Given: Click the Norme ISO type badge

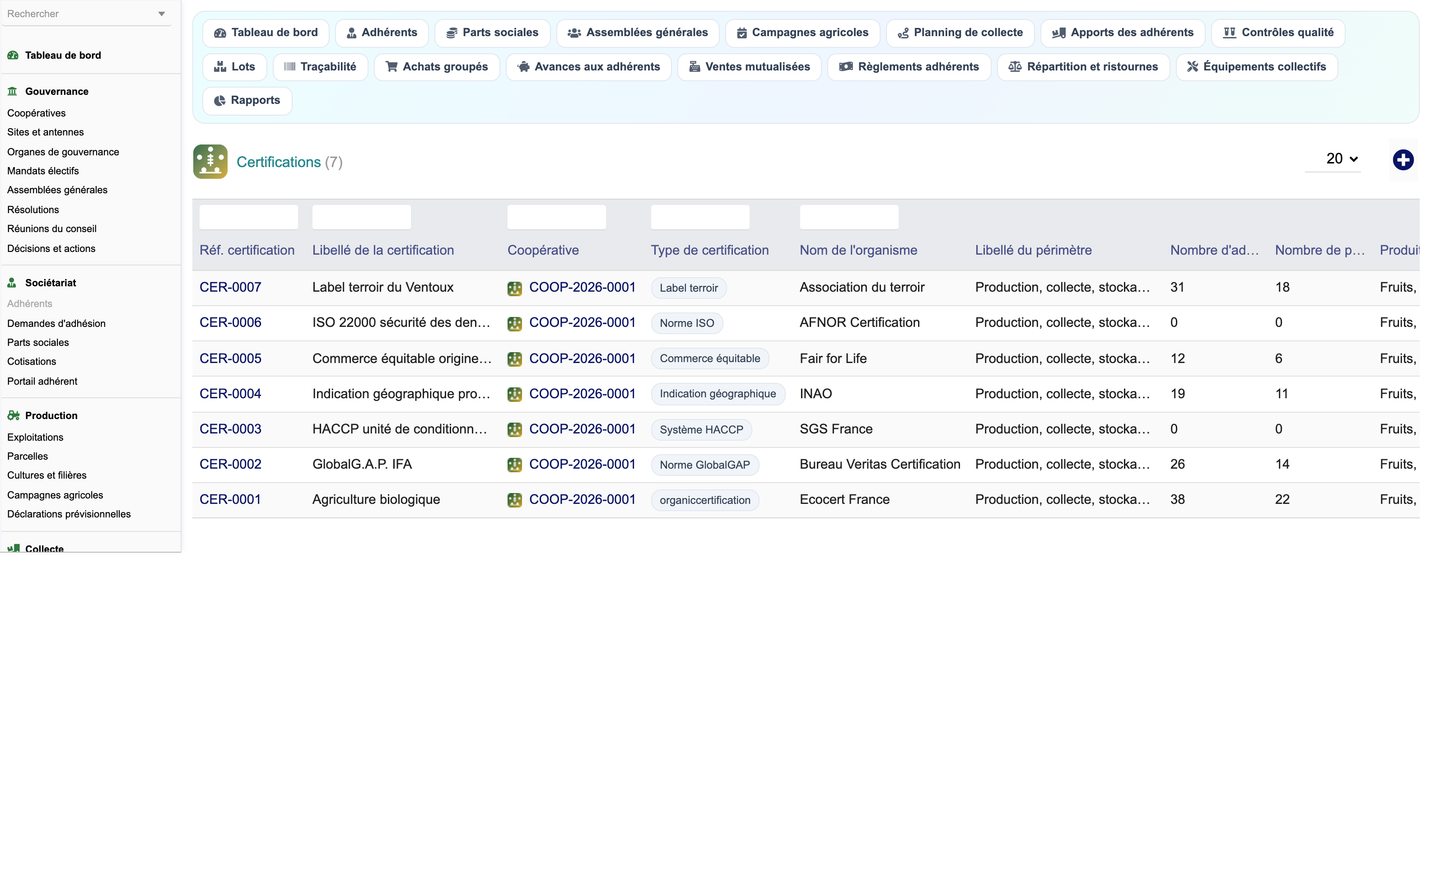Looking at the screenshot, I should tap(687, 324).
